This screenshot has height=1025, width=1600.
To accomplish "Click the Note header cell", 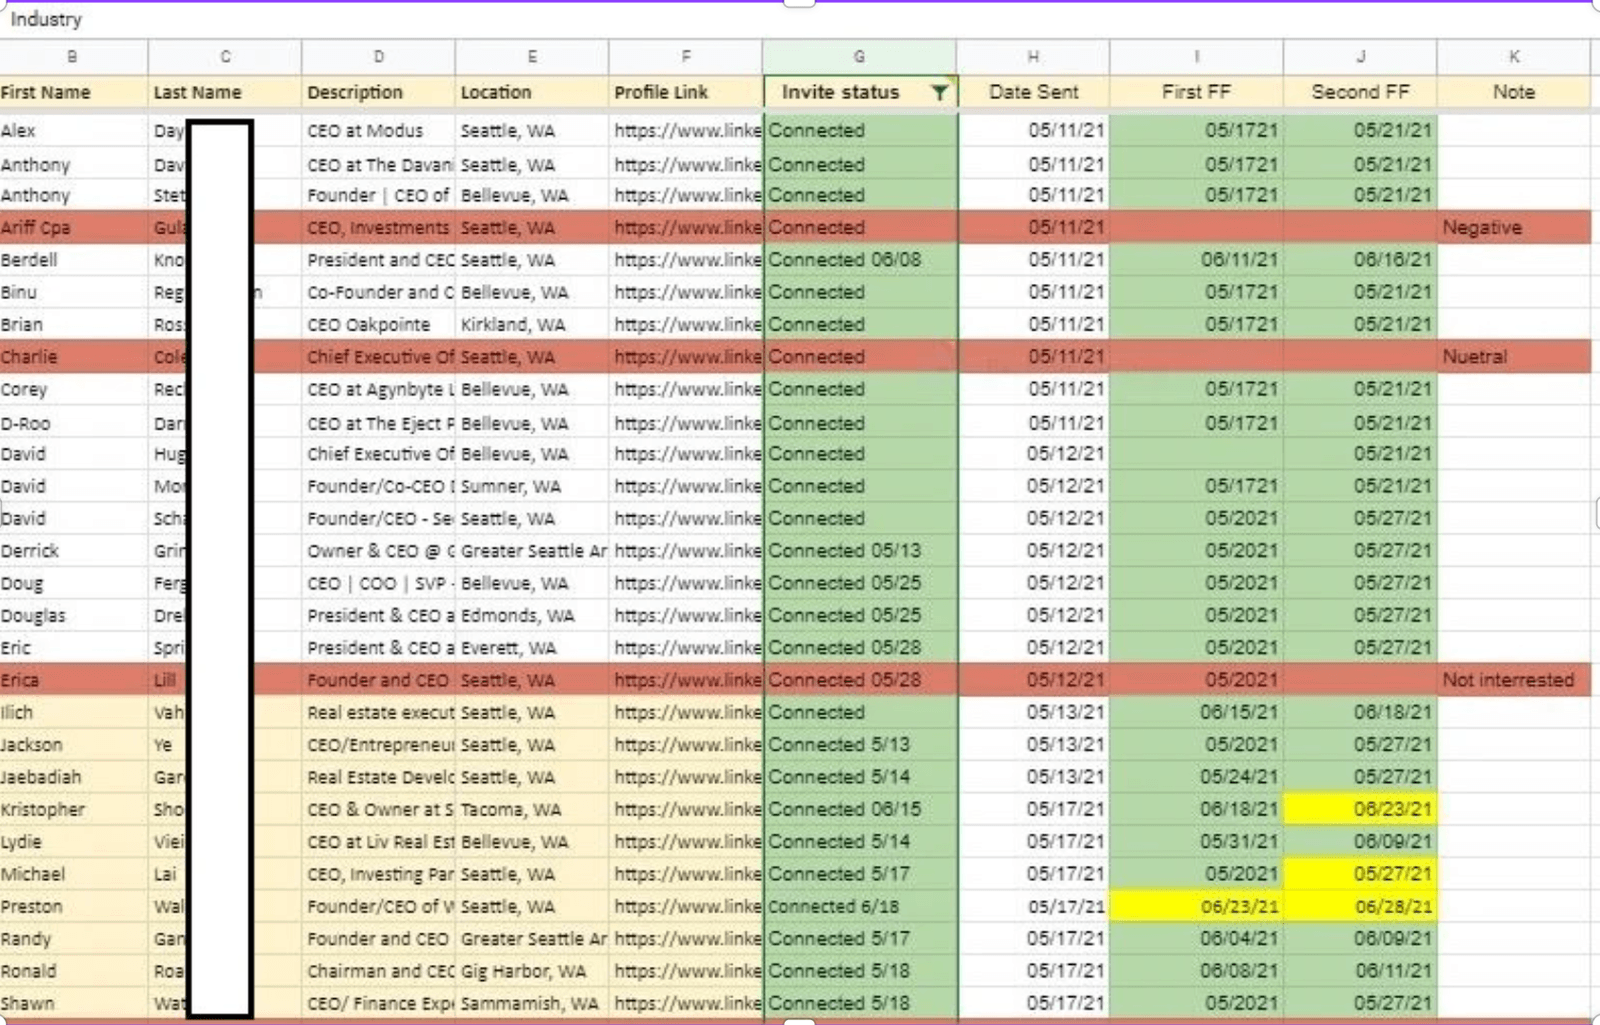I will pyautogui.click(x=1514, y=92).
